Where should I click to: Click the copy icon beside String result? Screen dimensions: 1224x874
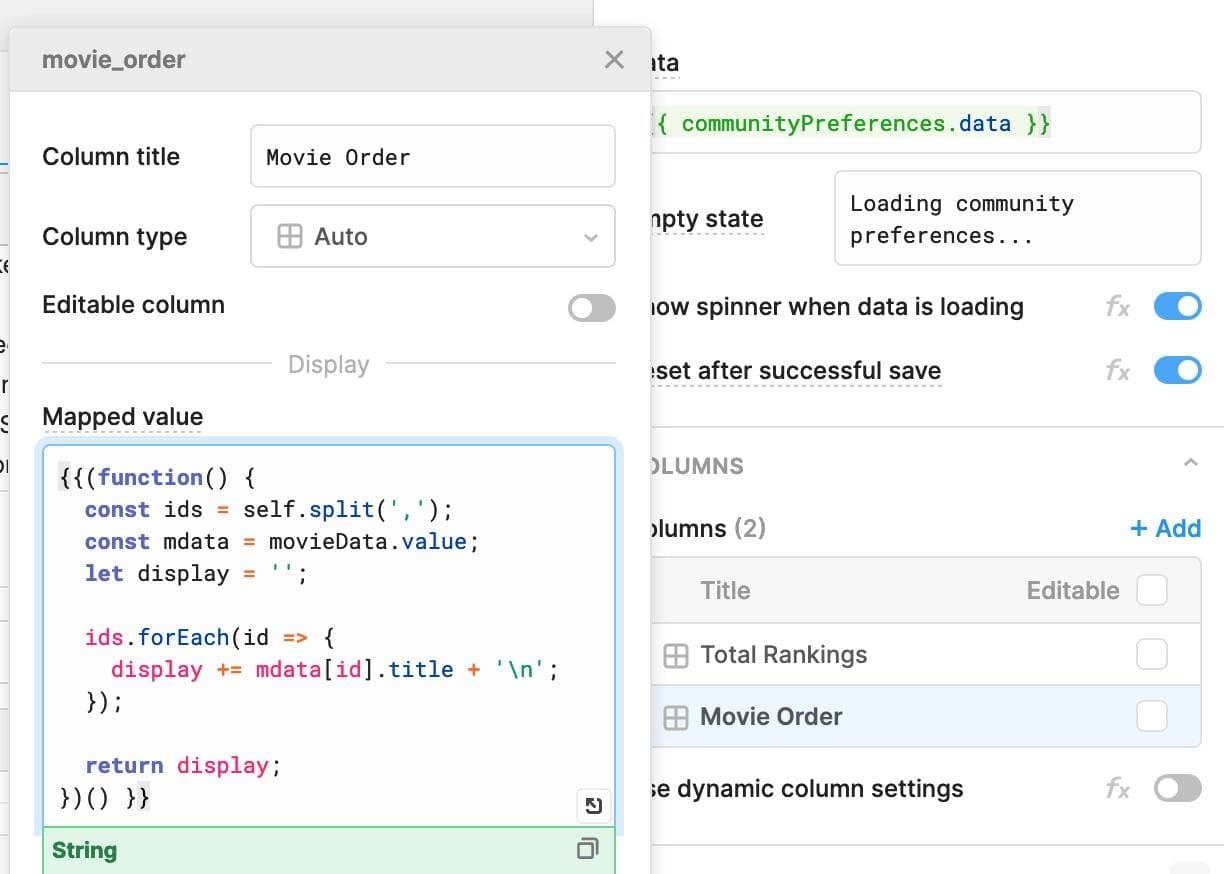[588, 849]
